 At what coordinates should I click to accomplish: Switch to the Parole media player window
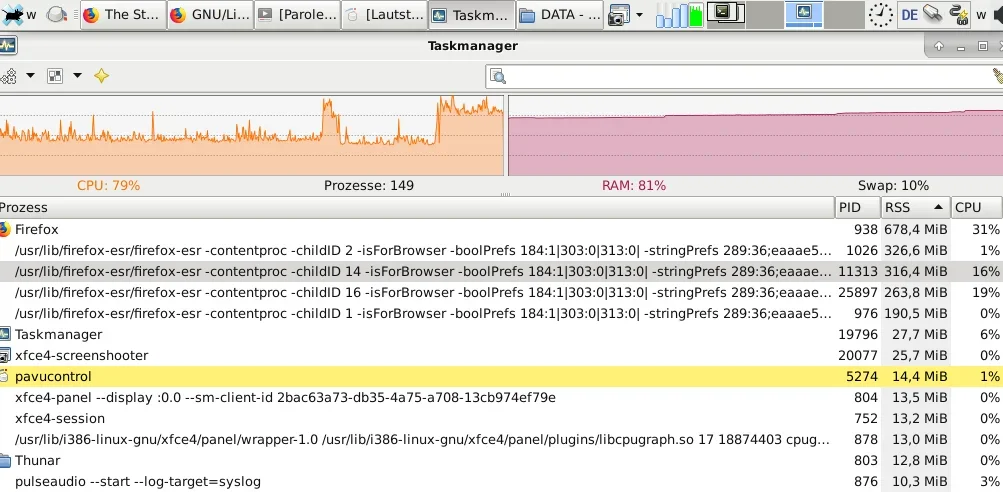[298, 15]
